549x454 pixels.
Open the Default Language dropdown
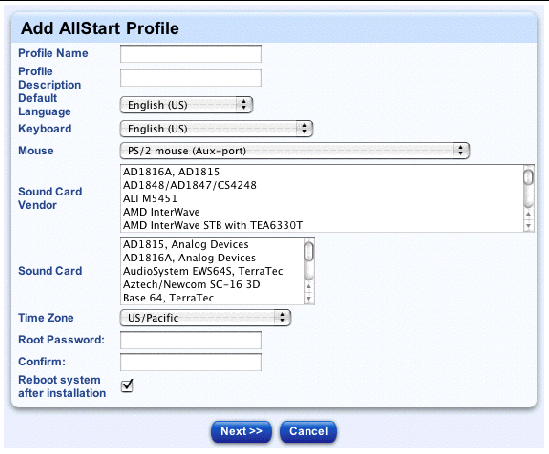(186, 105)
